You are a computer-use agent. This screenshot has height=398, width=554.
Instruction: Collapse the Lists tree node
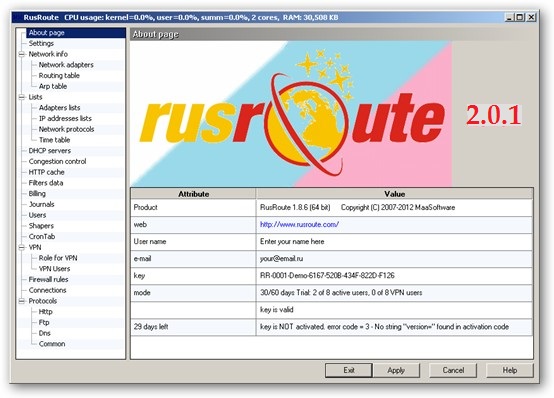click(x=22, y=97)
